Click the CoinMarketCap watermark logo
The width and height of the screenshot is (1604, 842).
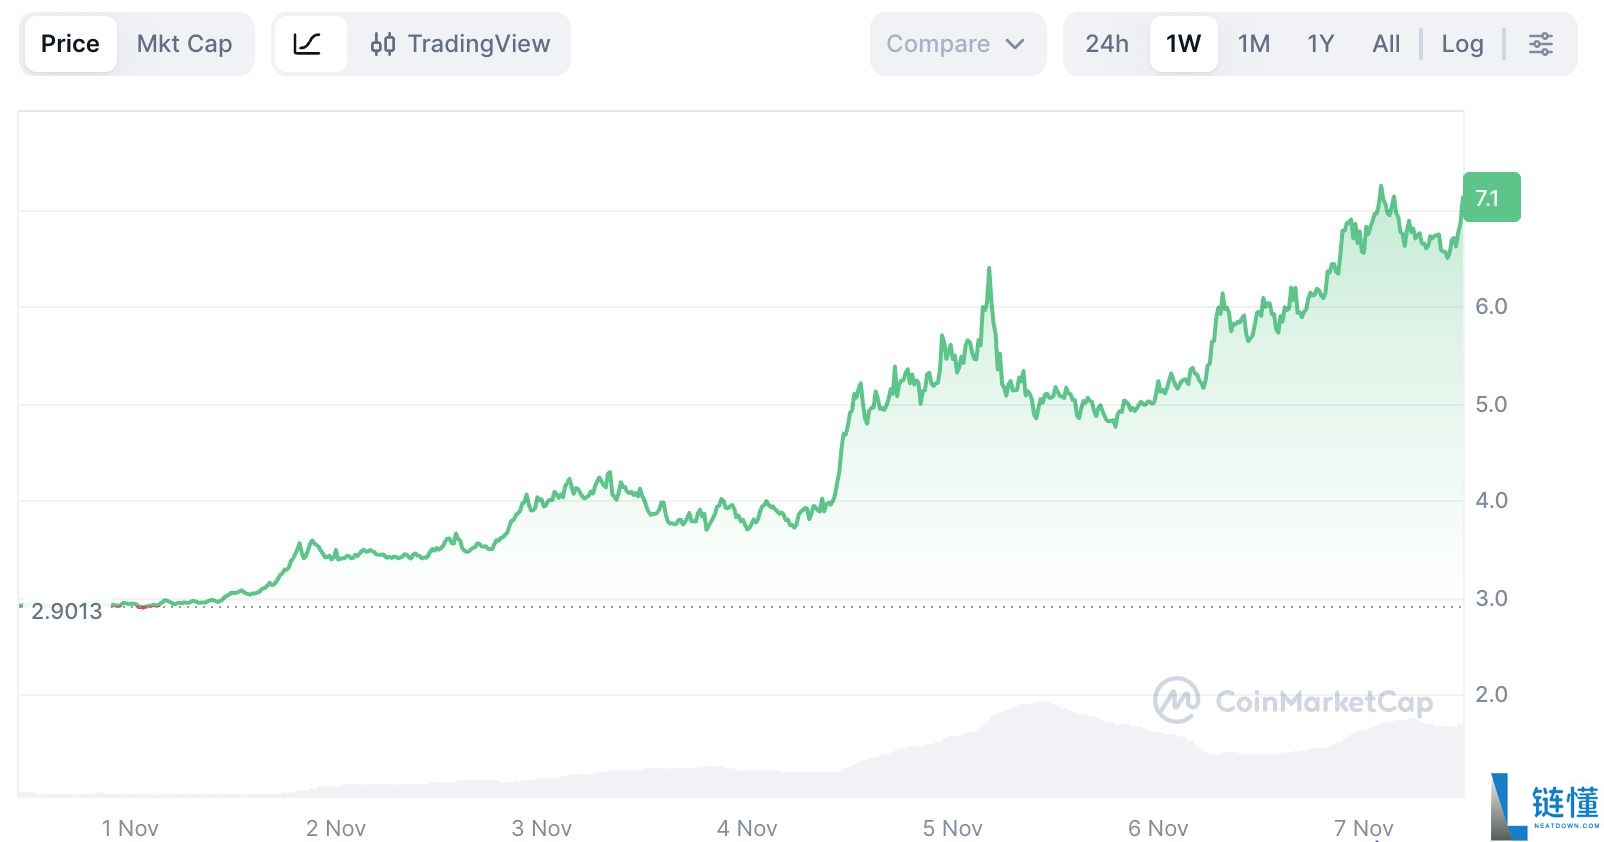pyautogui.click(x=1176, y=700)
